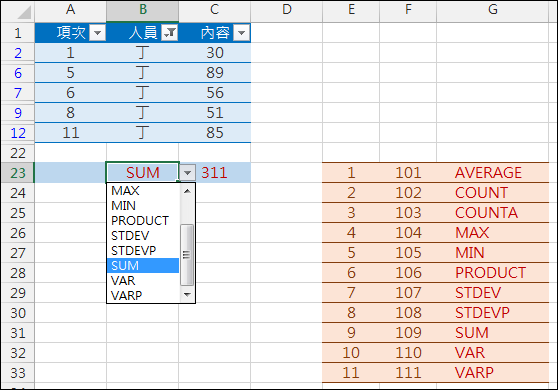Choose STDEVP from the dropdown list

(x=143, y=251)
